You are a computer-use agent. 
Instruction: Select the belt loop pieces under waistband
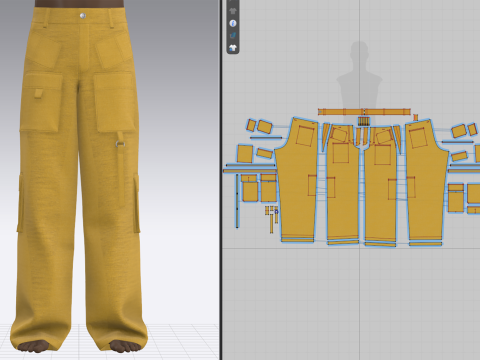364,121
